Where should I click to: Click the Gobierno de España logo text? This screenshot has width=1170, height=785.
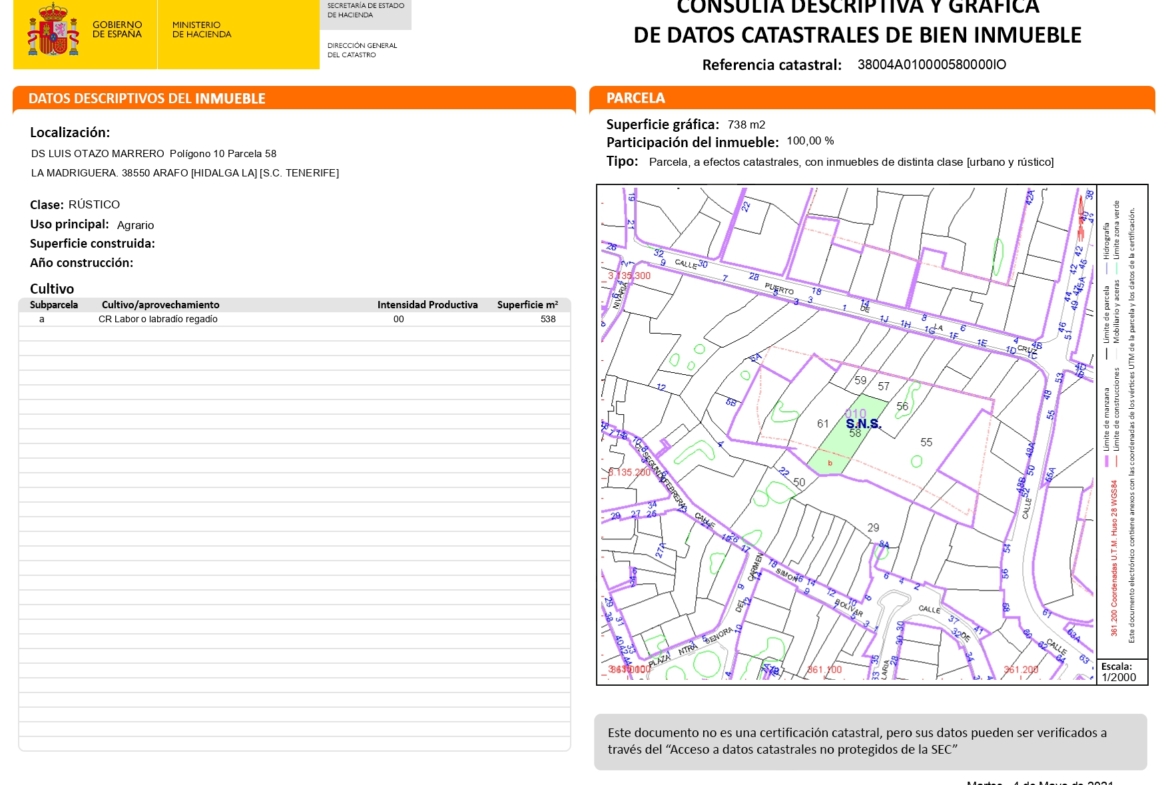click(x=116, y=29)
